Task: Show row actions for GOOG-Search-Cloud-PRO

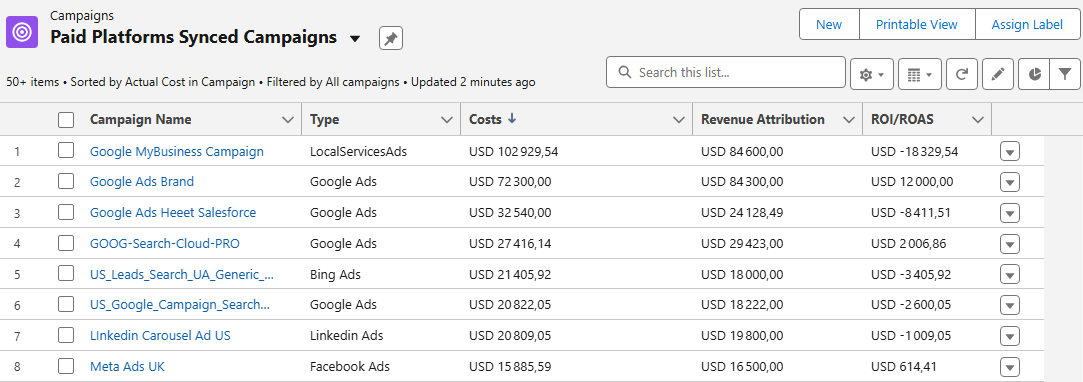Action: (1010, 244)
